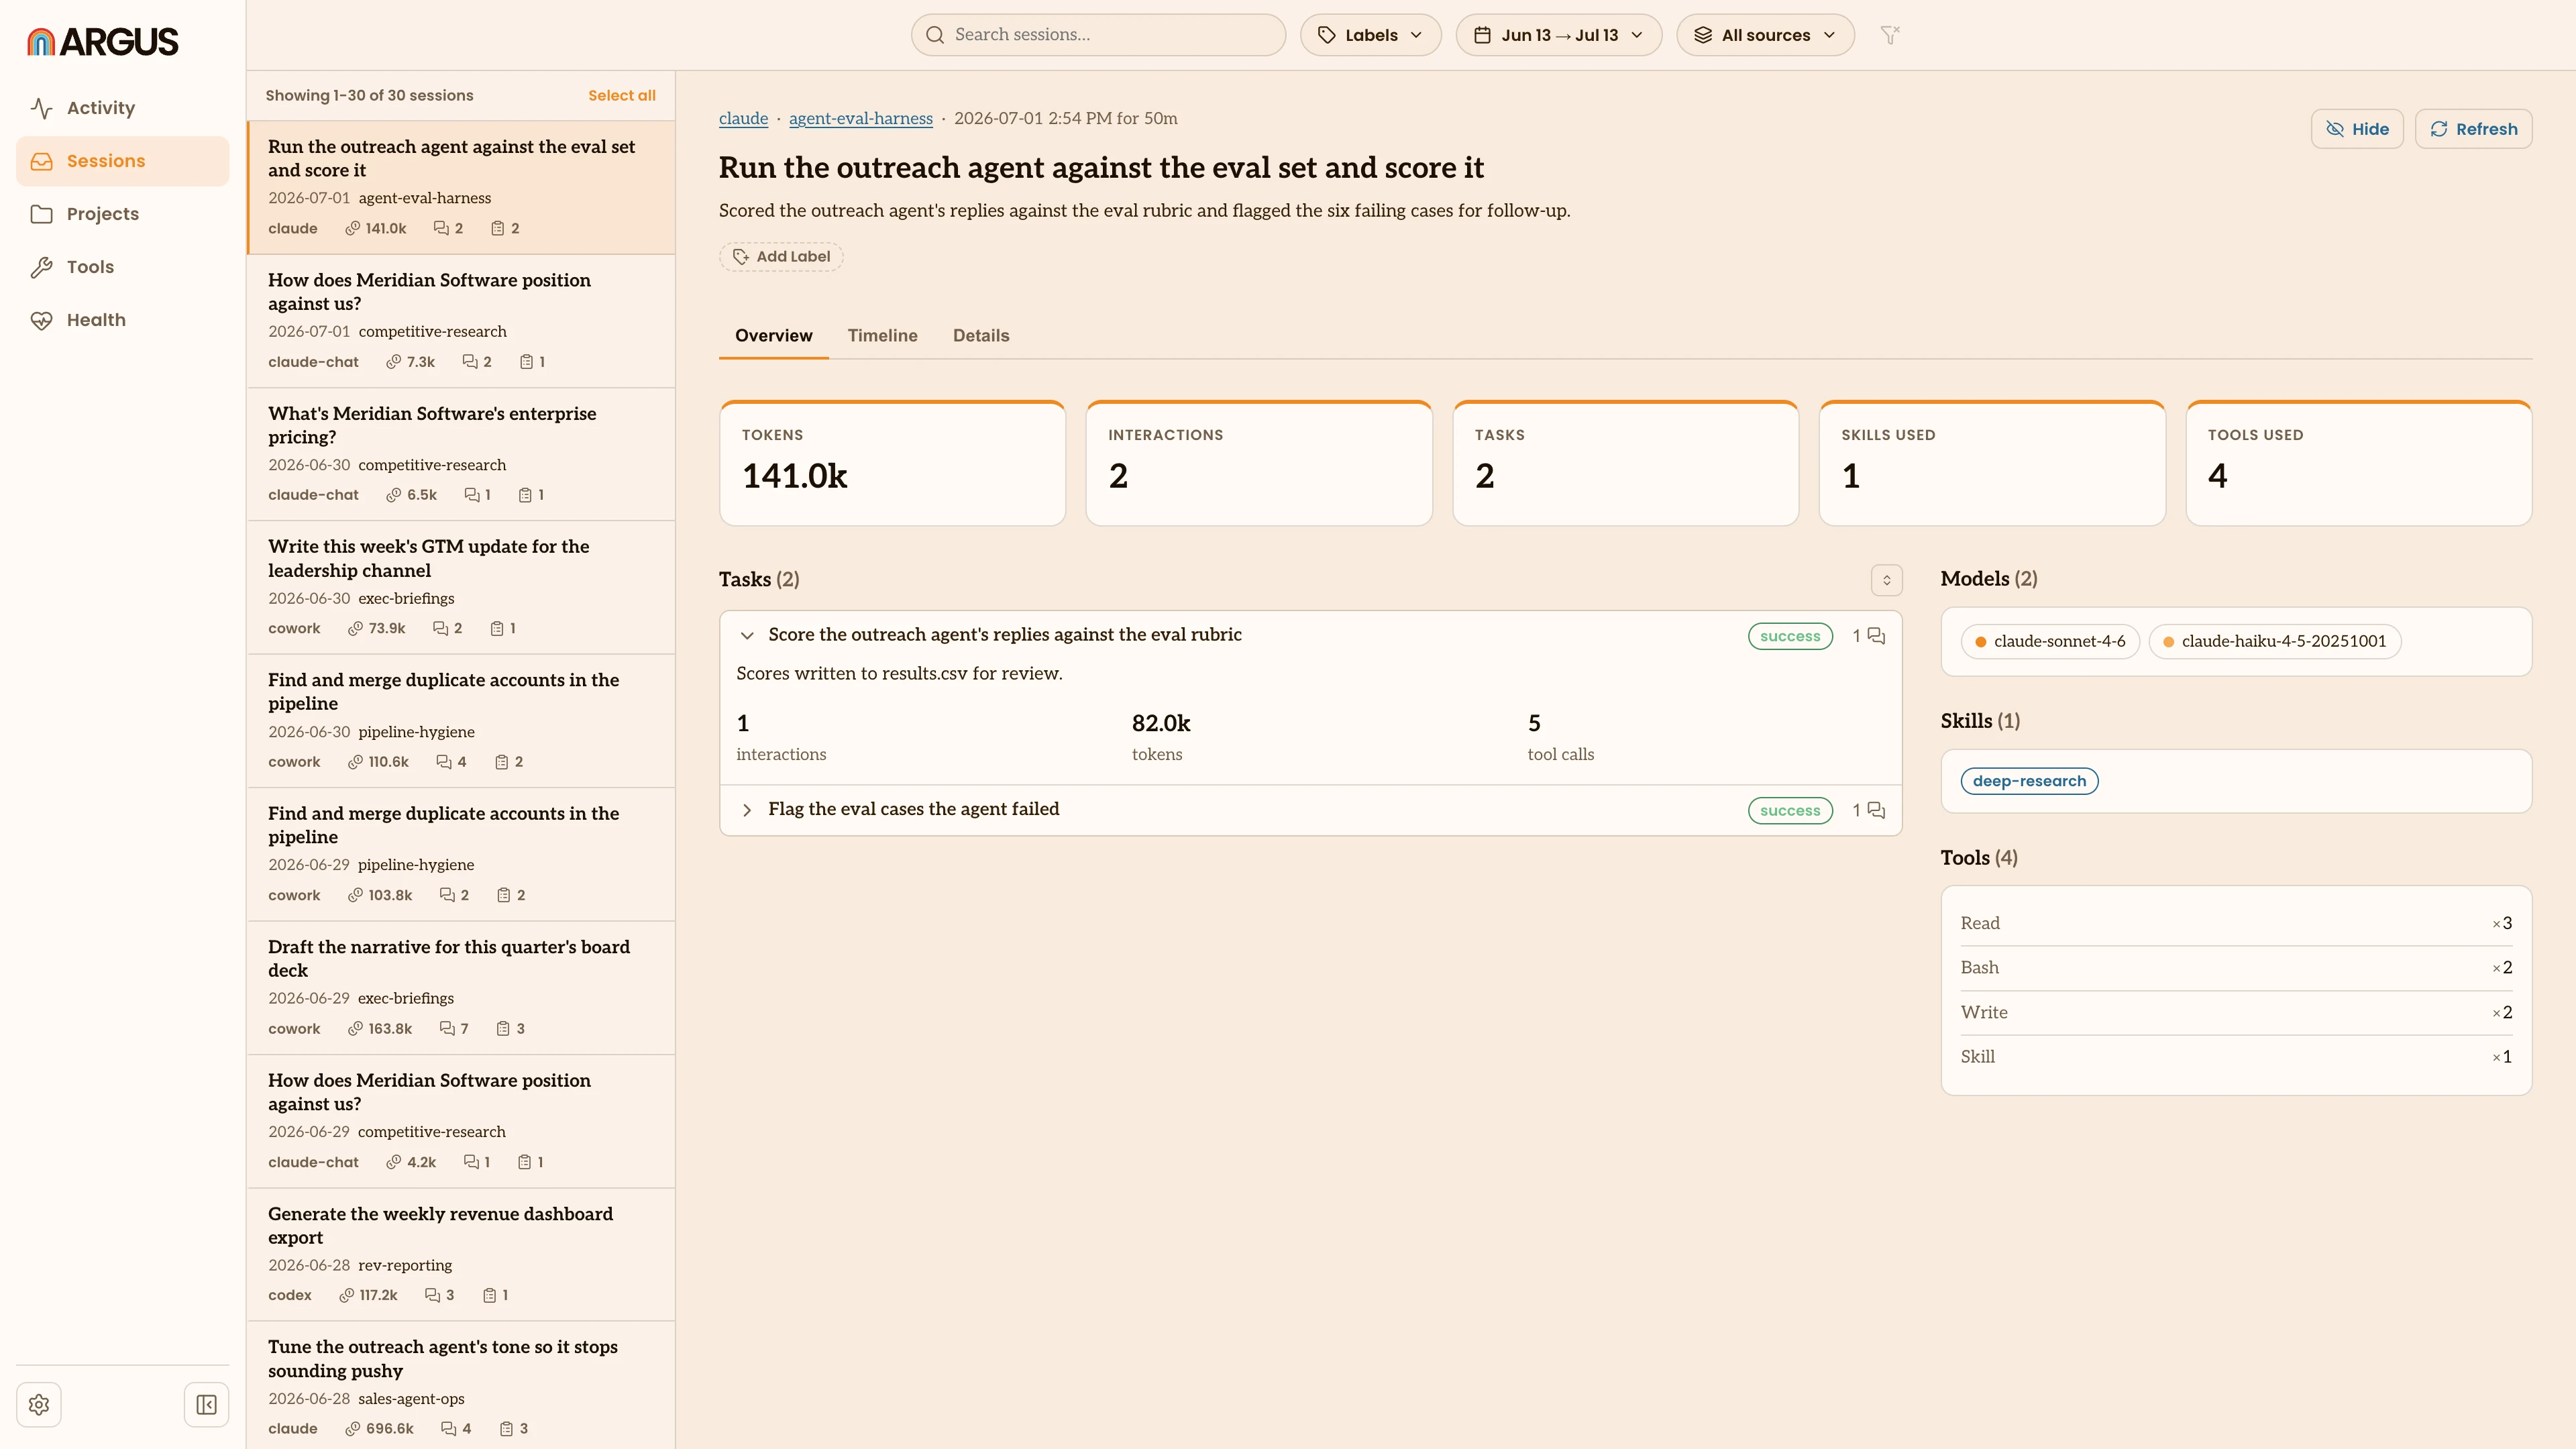Click the Argus rainbow logo
The width and height of the screenshot is (2576, 1449).
[x=41, y=41]
